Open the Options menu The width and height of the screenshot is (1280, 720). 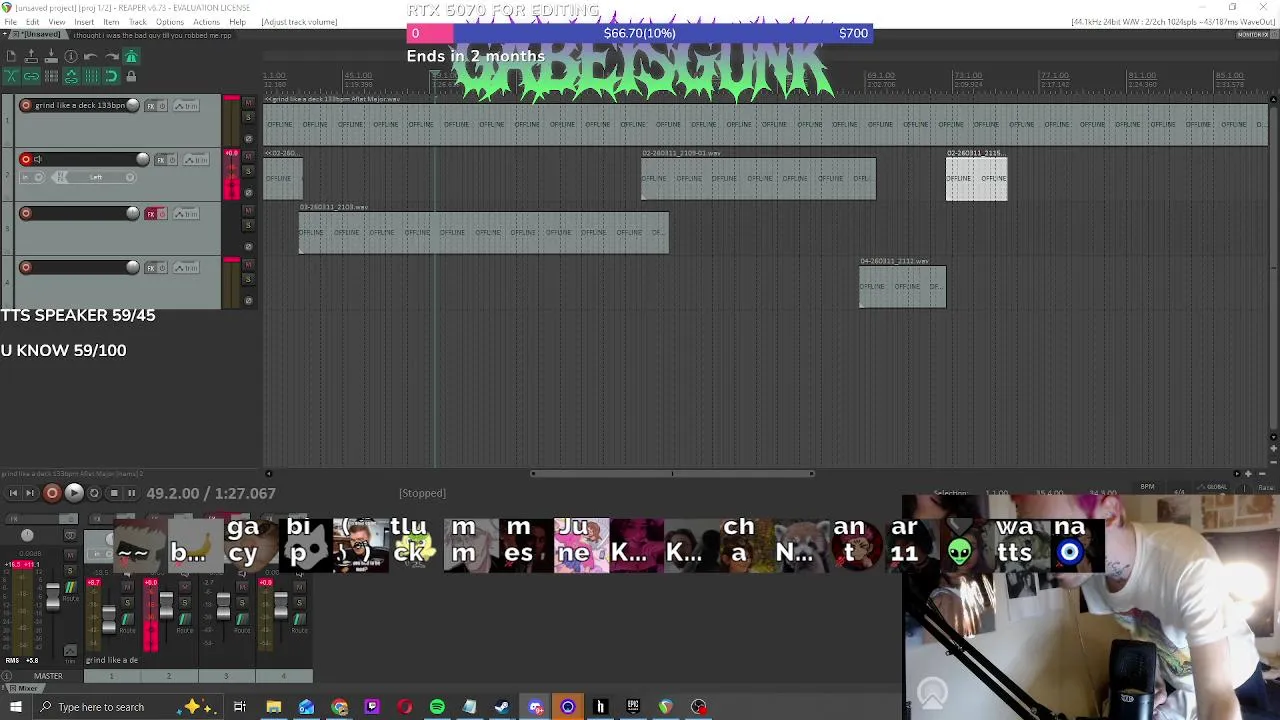pos(170,22)
